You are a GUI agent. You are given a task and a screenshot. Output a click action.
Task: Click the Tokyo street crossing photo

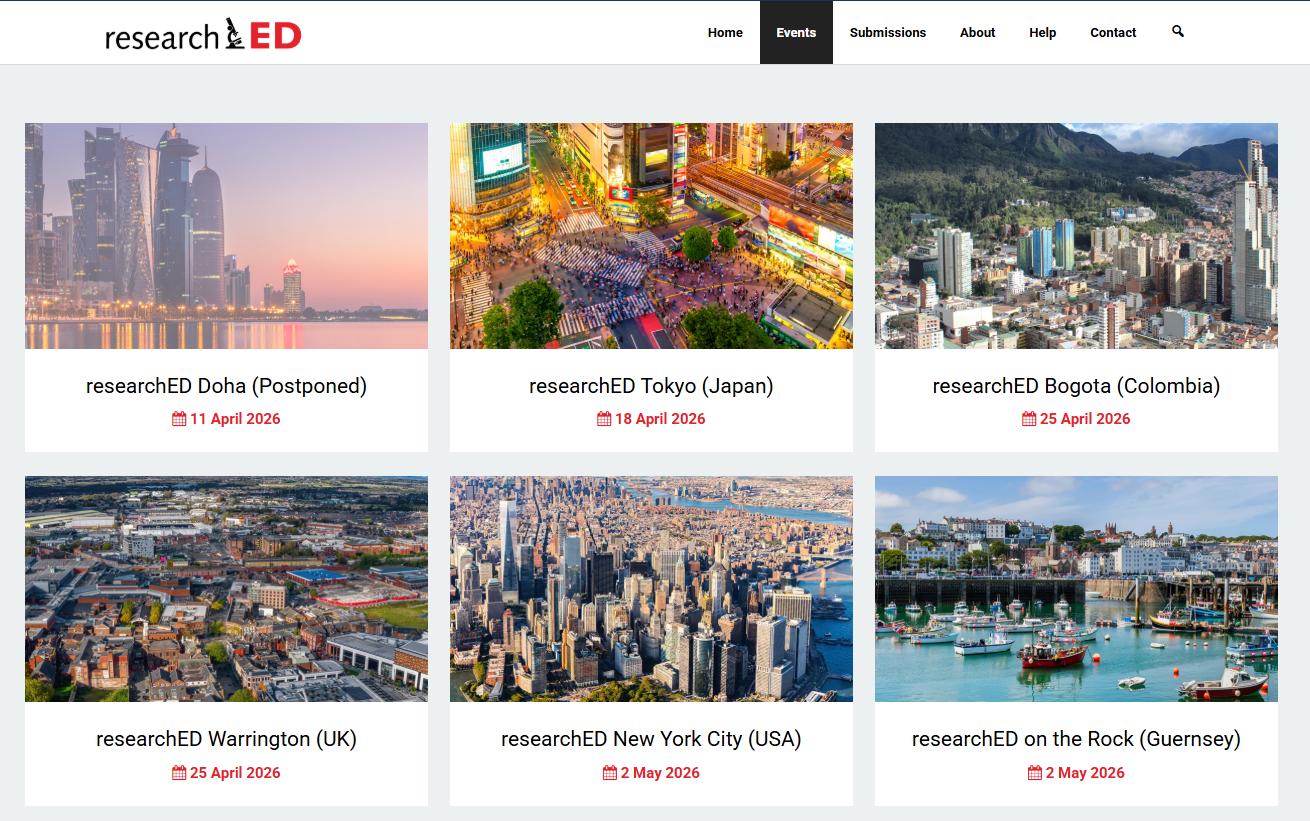pyautogui.click(x=651, y=236)
